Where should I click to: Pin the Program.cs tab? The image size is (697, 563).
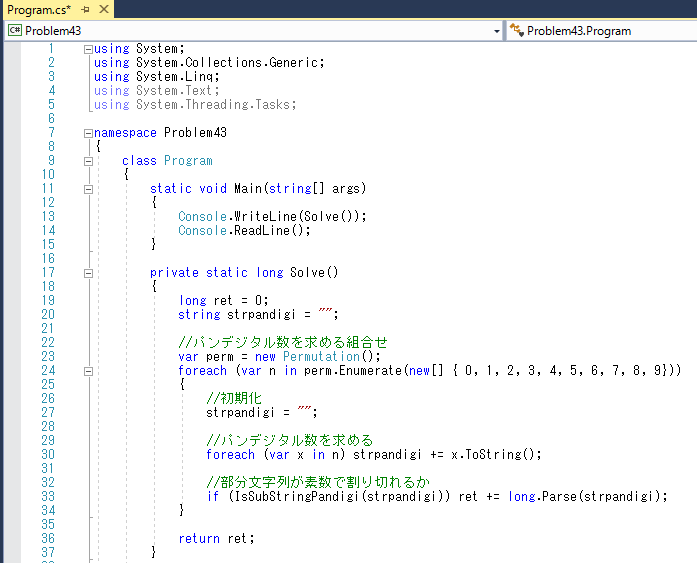coord(85,9)
